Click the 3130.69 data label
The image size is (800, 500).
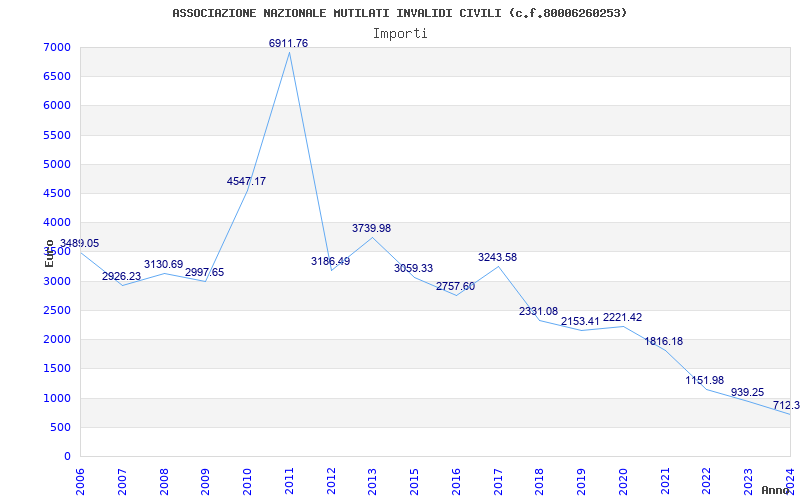coord(163,264)
